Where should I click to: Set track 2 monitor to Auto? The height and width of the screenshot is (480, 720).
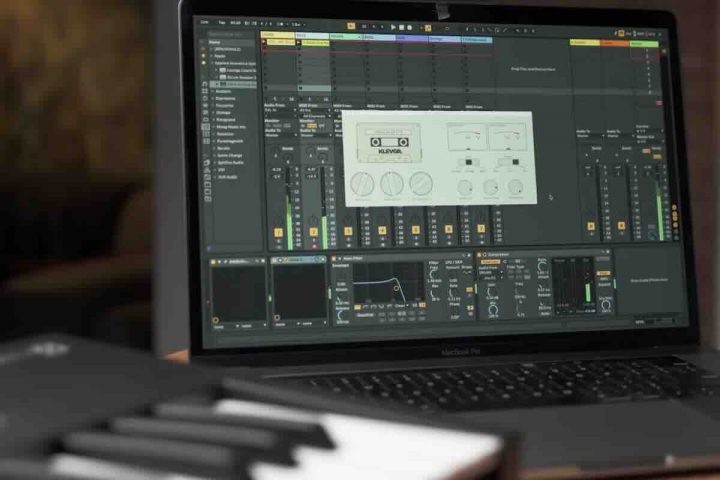pyautogui.click(x=312, y=125)
